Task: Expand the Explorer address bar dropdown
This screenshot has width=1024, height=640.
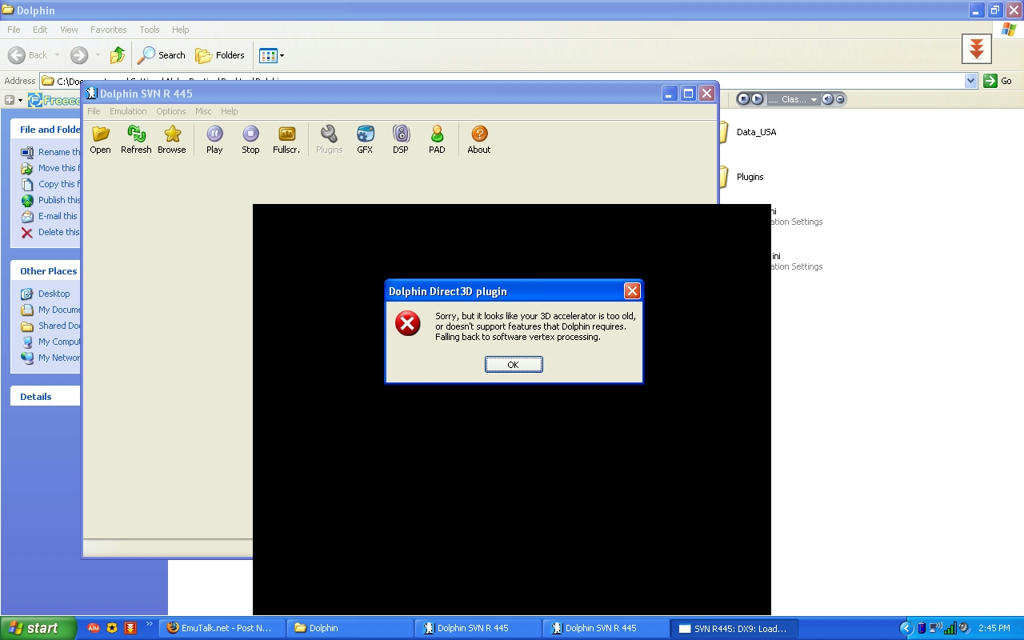Action: pos(970,81)
